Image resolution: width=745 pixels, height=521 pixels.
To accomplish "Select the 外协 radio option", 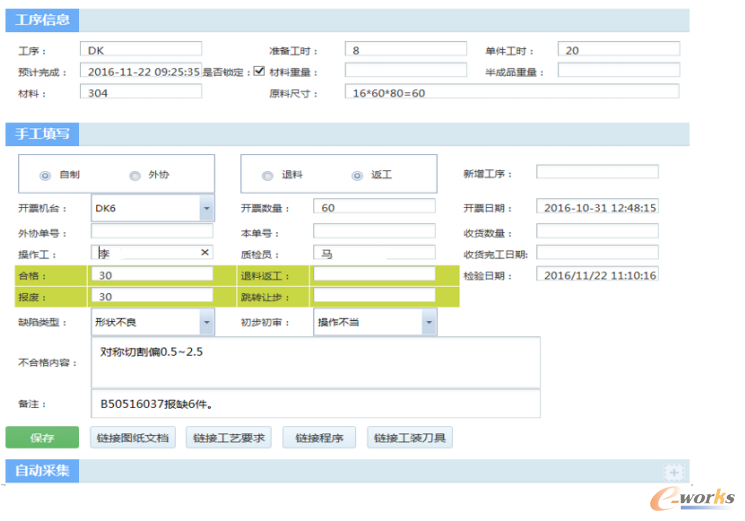I will [135, 176].
